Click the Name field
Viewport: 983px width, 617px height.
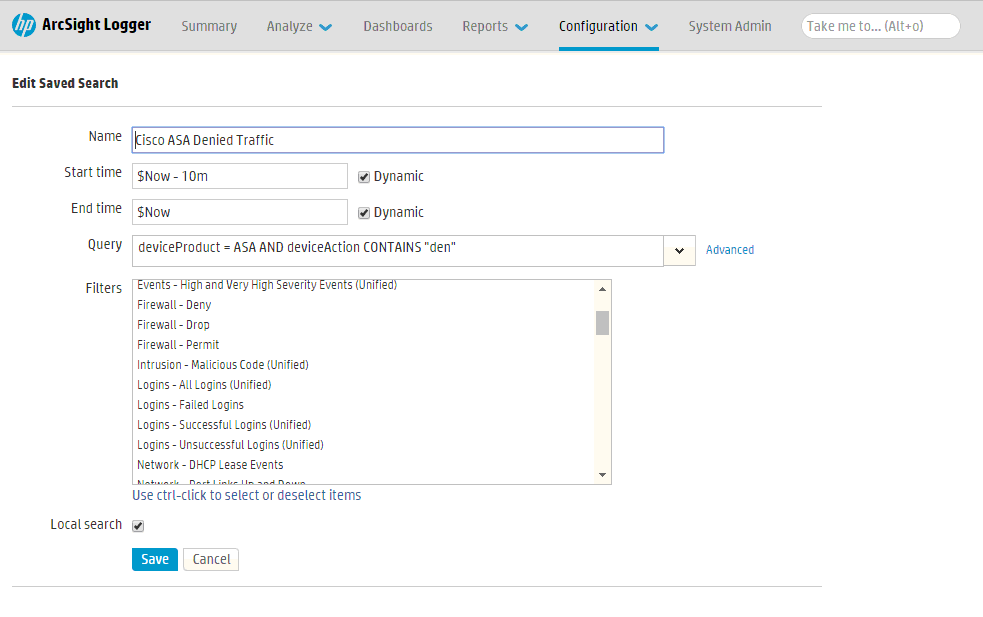point(398,140)
